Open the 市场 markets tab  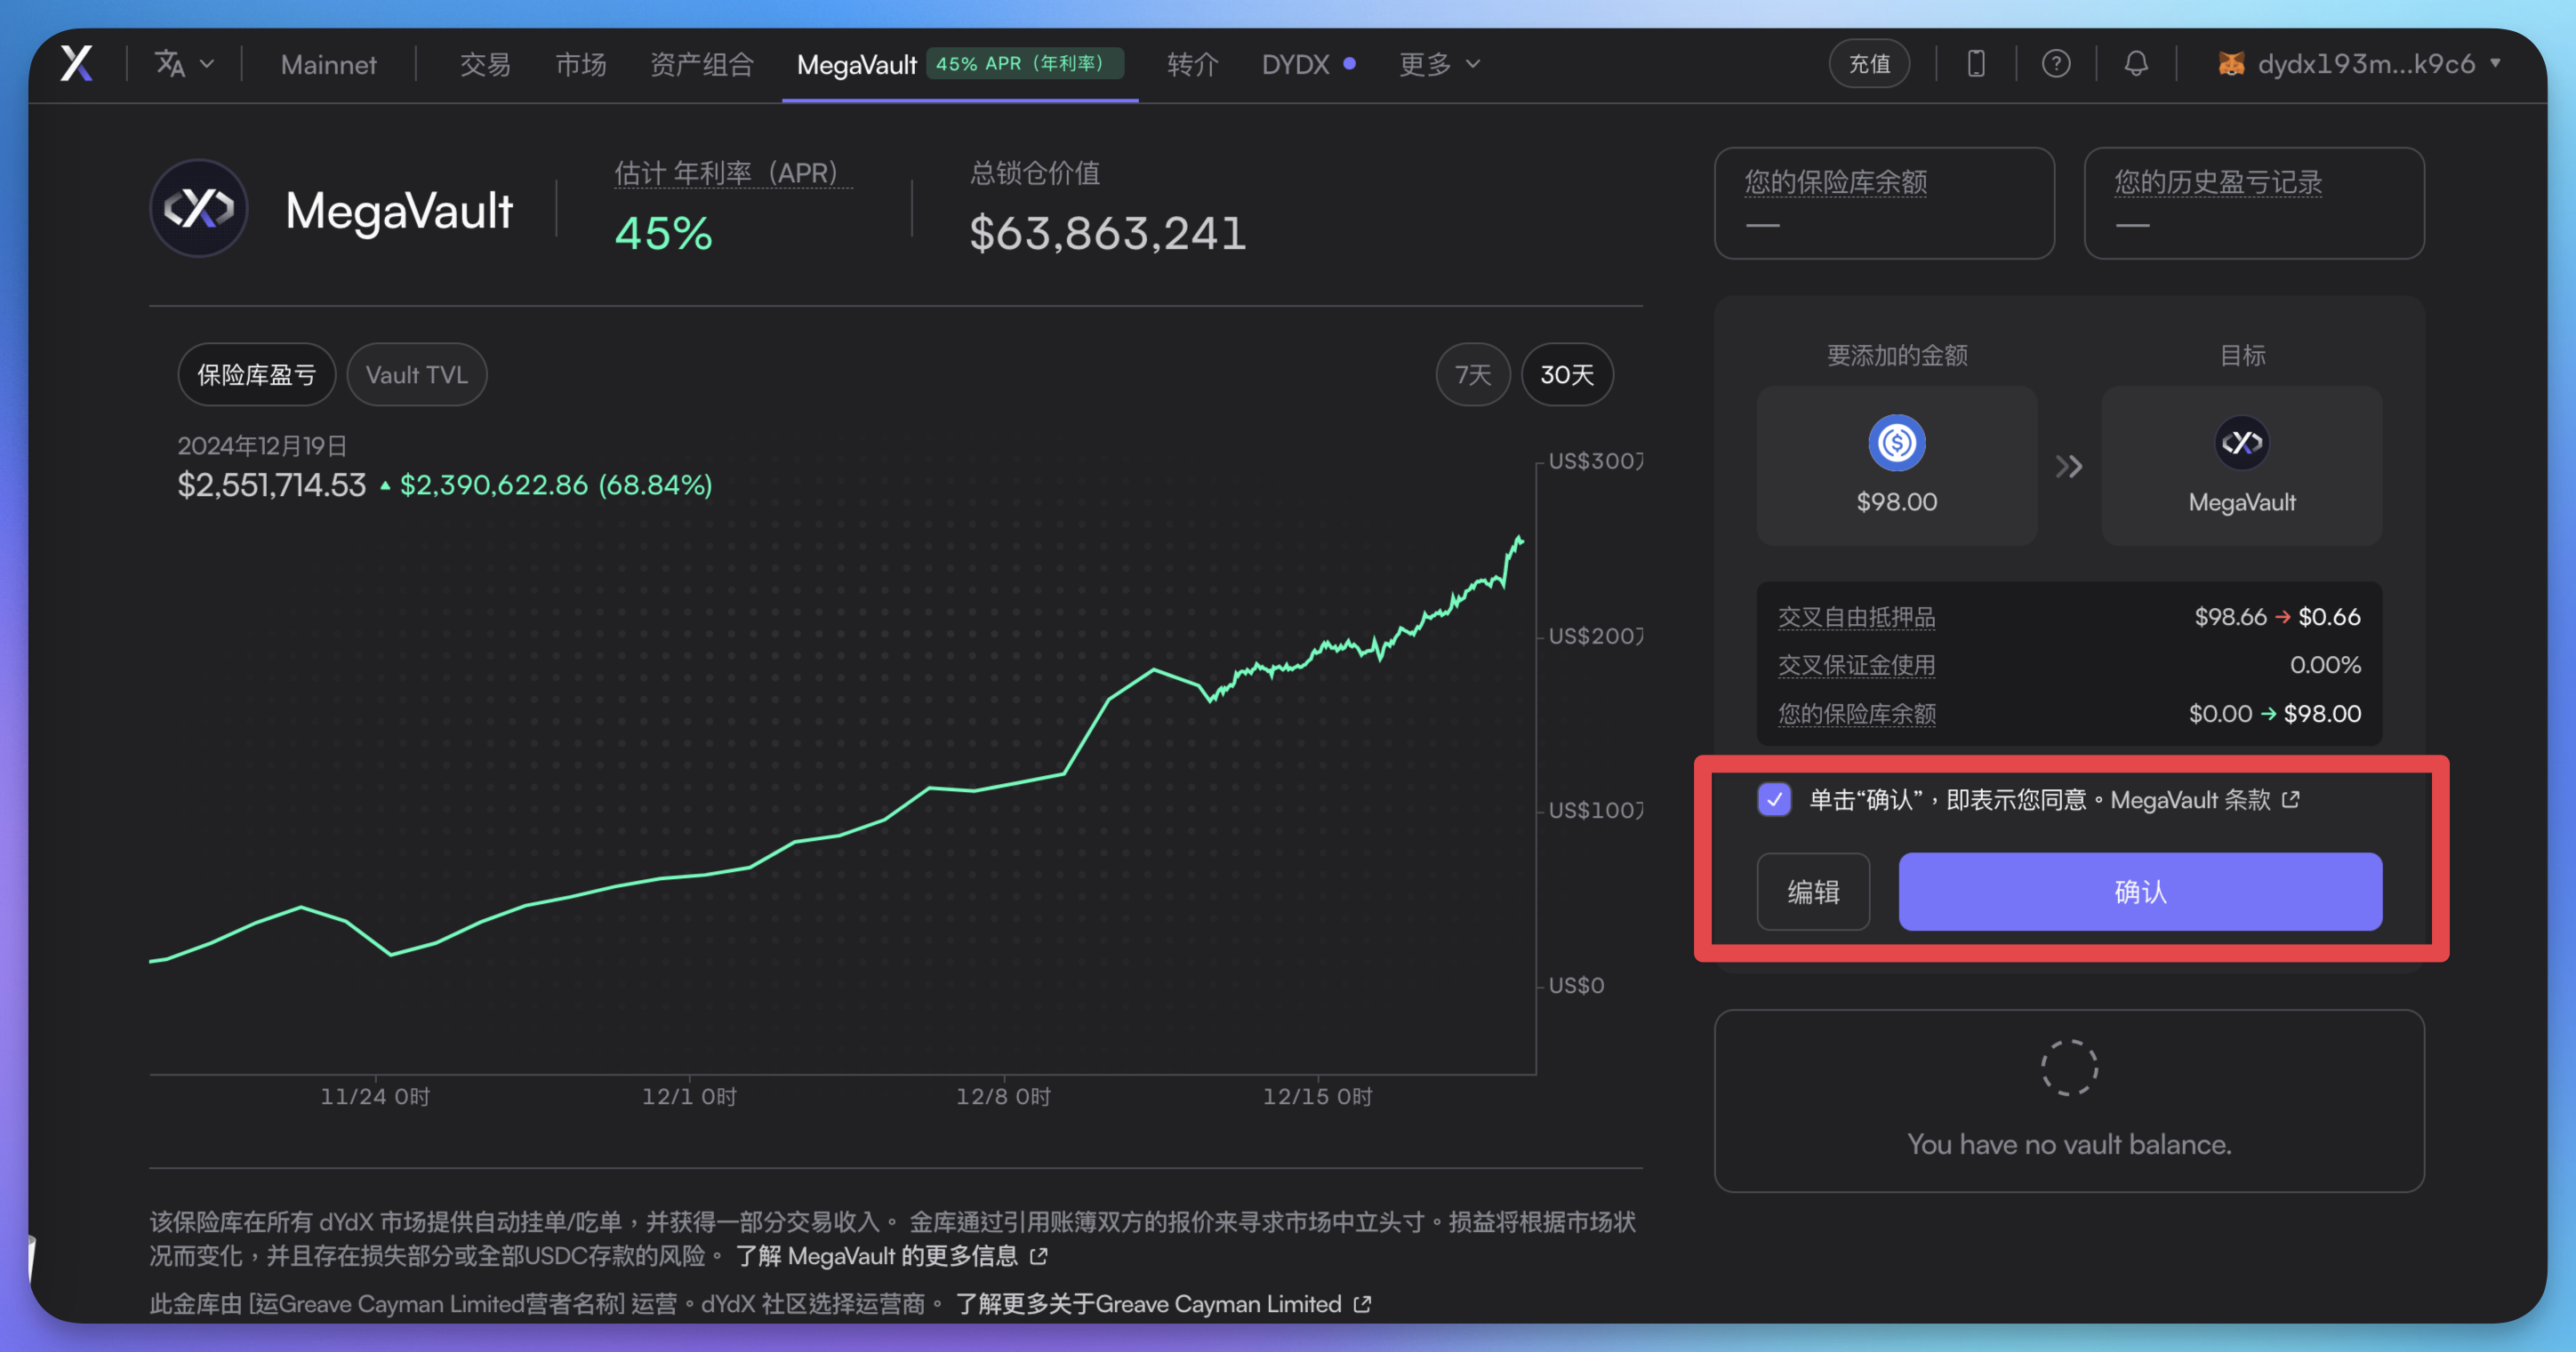581,65
